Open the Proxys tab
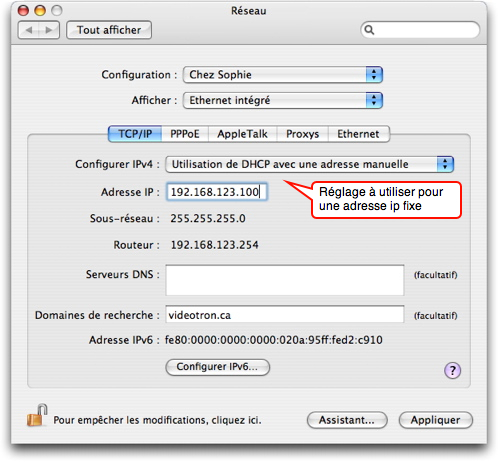The height and width of the screenshot is (462, 498). [302, 134]
